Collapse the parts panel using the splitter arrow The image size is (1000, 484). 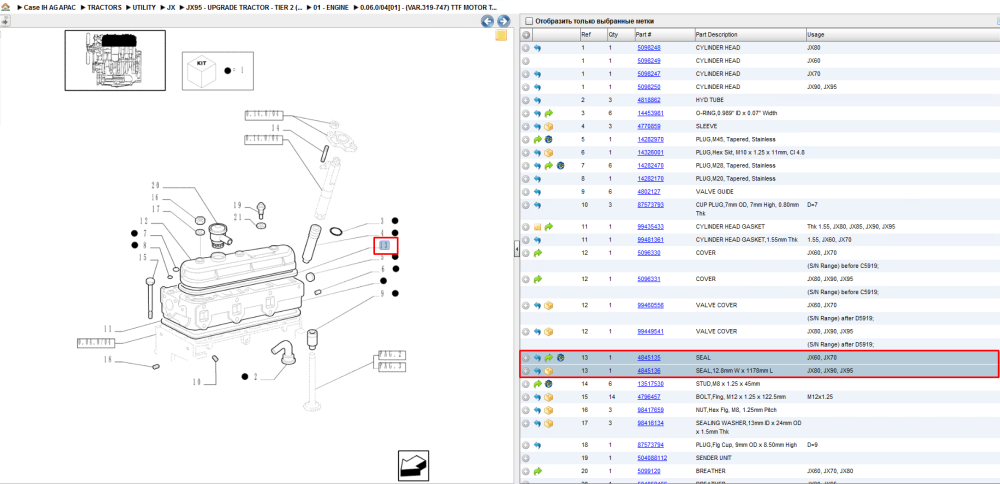(517, 251)
